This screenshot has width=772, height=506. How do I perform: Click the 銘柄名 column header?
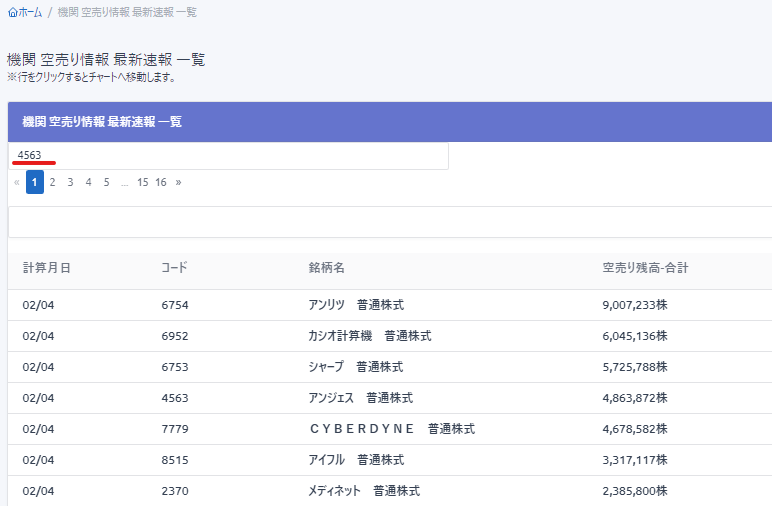click(x=326, y=268)
